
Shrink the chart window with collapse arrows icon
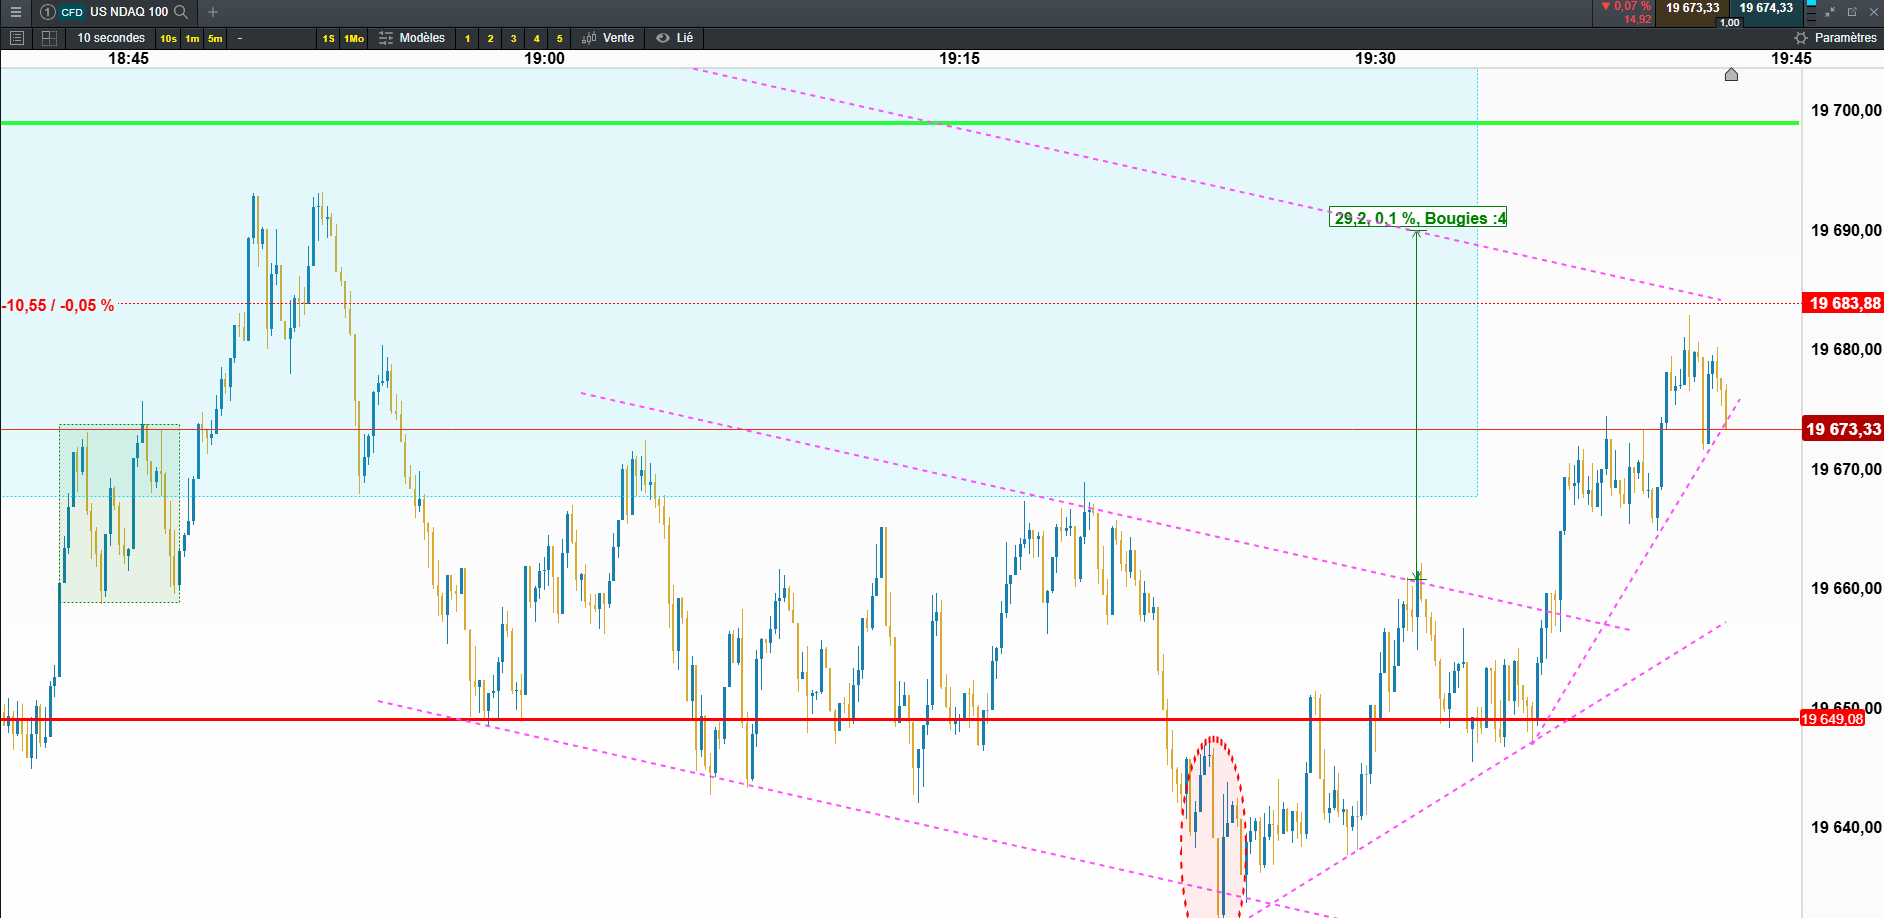(1830, 12)
